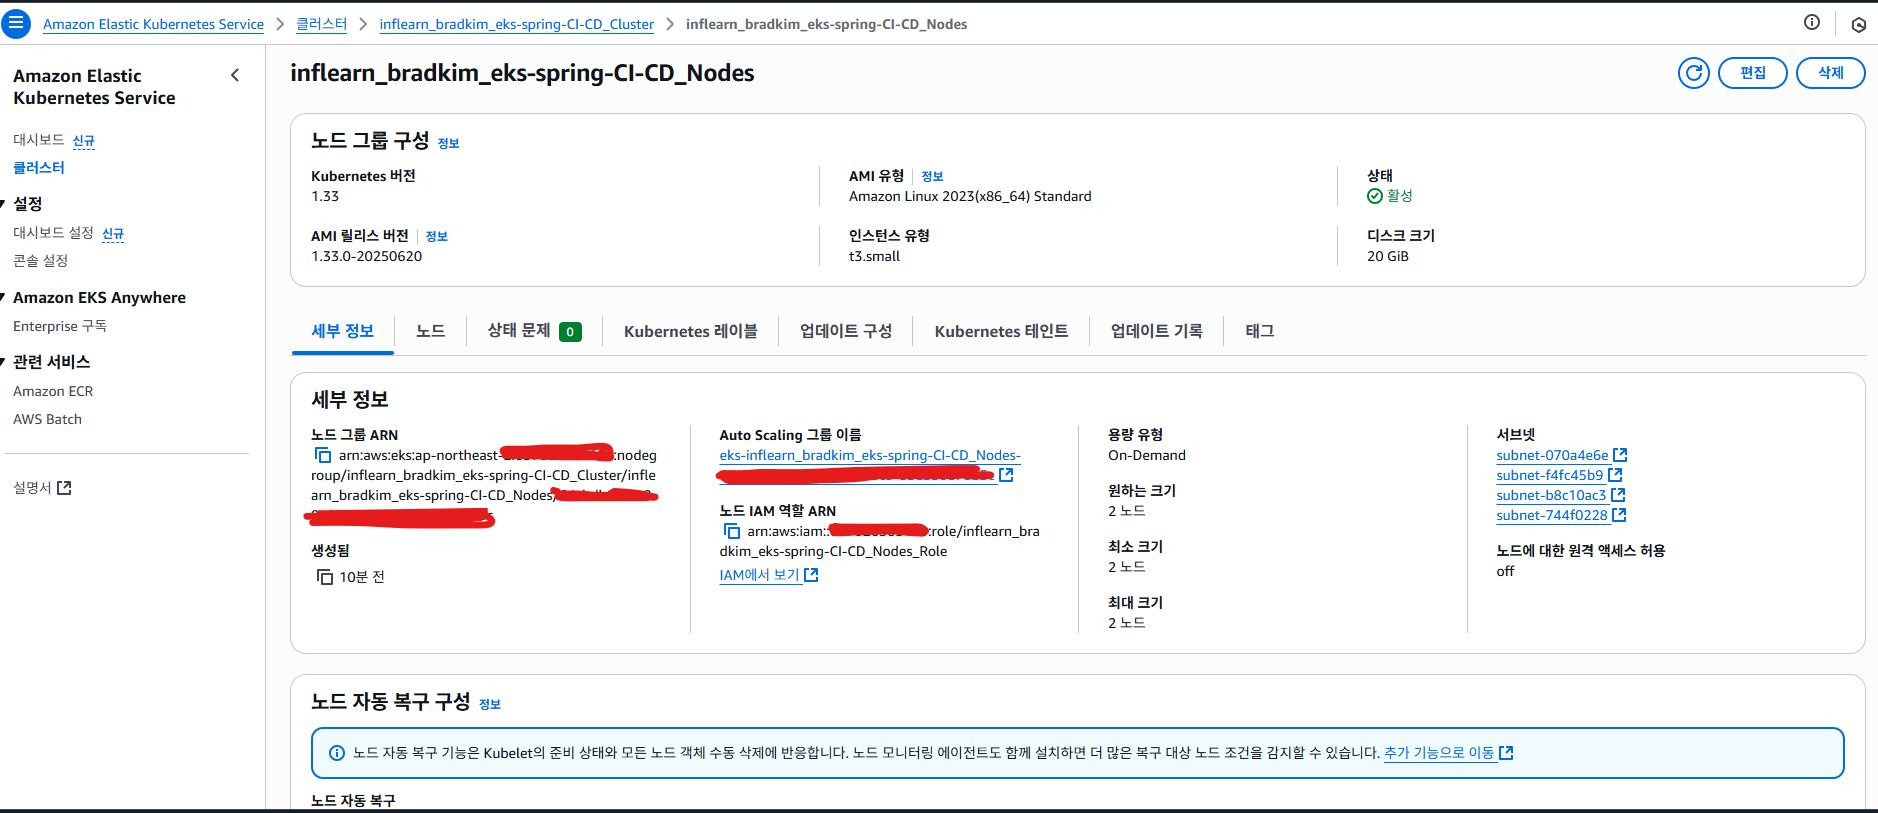Click external link icon after Auto Scaling group name
Screen dimensions: 1878x813
(1006, 475)
